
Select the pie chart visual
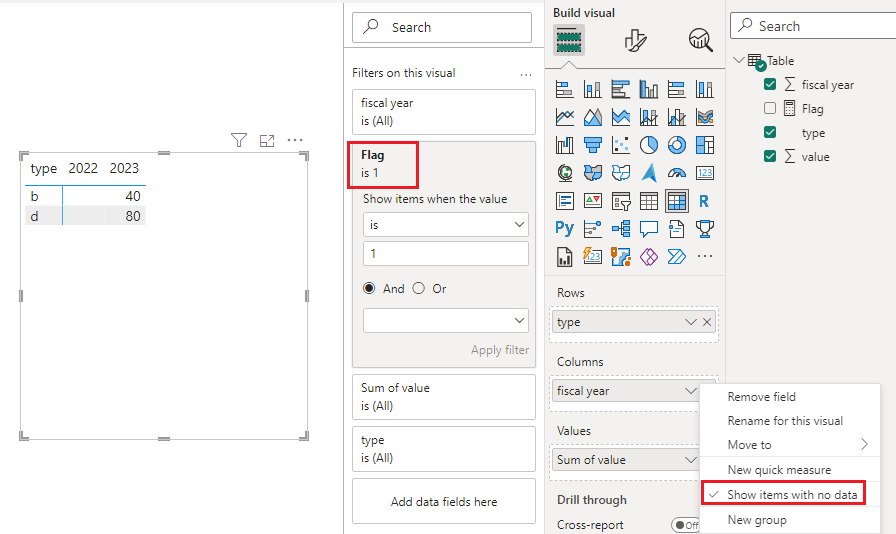point(649,145)
